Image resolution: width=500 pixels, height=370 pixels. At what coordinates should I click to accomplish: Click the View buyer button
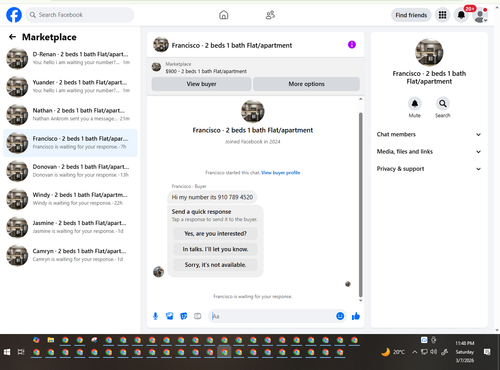pyautogui.click(x=201, y=84)
